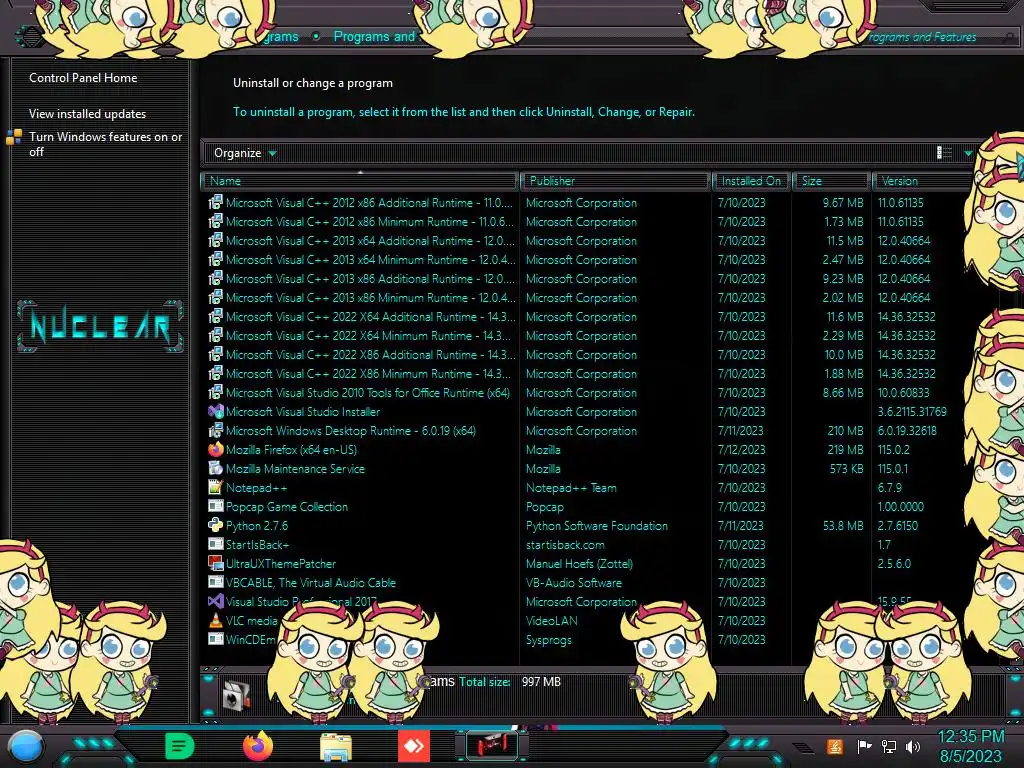Switch to the active Control Panel taskbar button
The image size is (1024, 768).
492,745
